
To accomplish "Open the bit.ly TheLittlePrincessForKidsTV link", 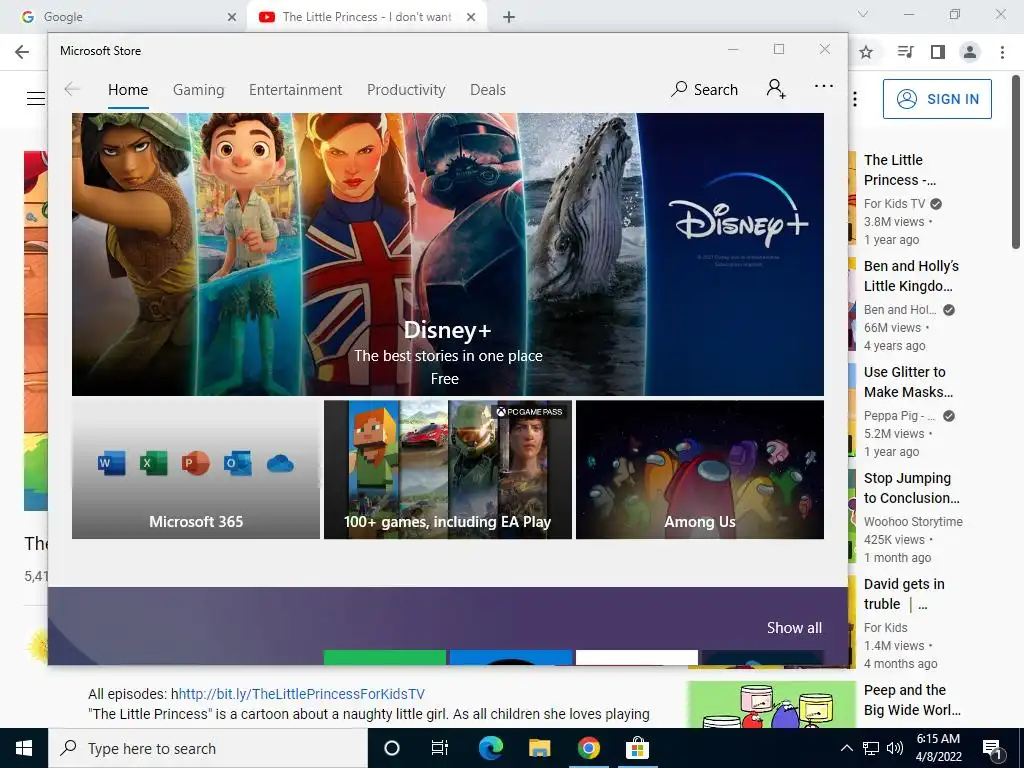I will (x=302, y=694).
